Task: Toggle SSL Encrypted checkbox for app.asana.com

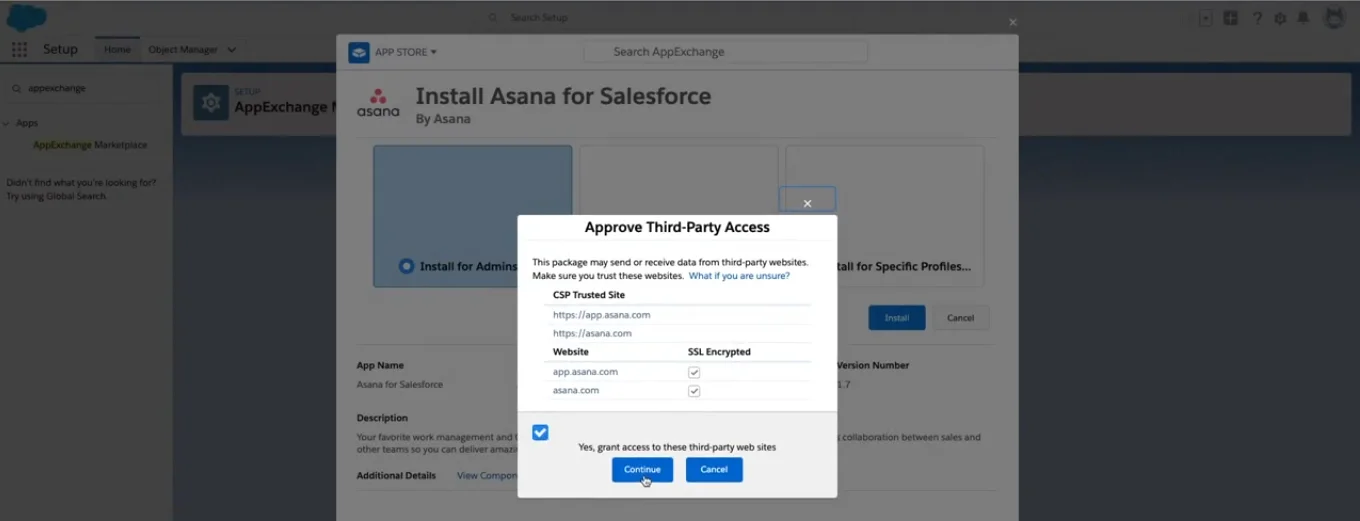Action: pos(694,372)
